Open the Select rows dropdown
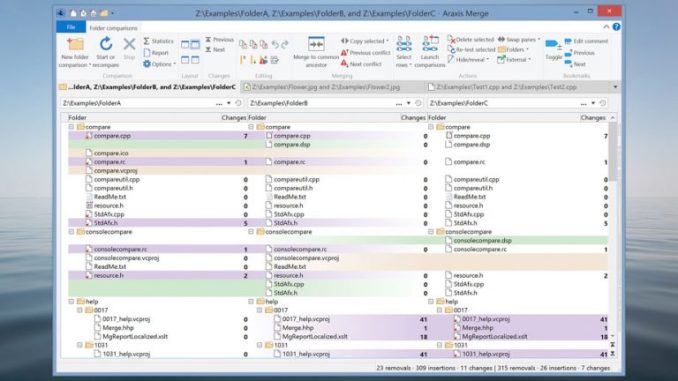 tap(404, 52)
